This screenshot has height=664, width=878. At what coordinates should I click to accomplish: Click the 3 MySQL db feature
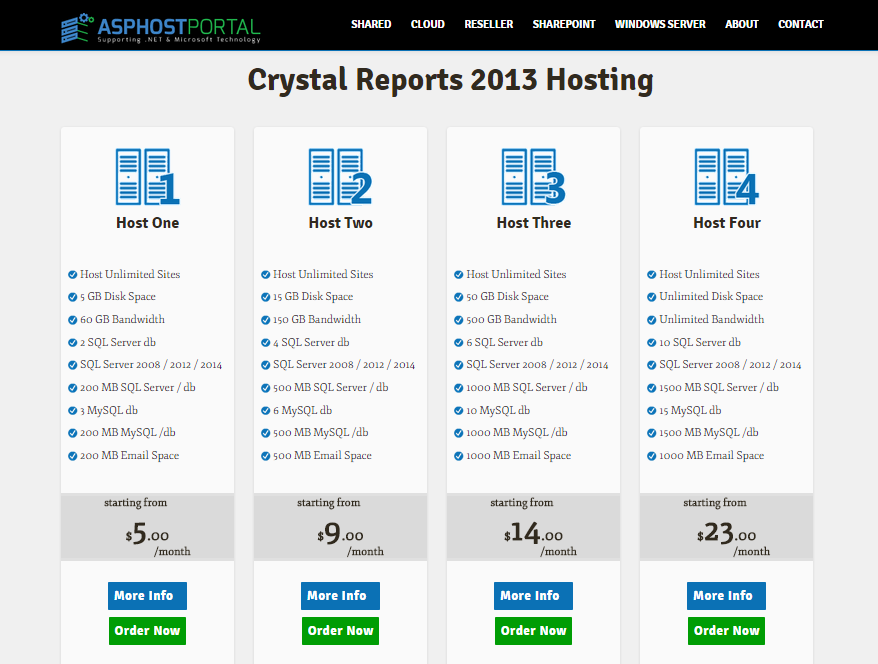click(109, 410)
